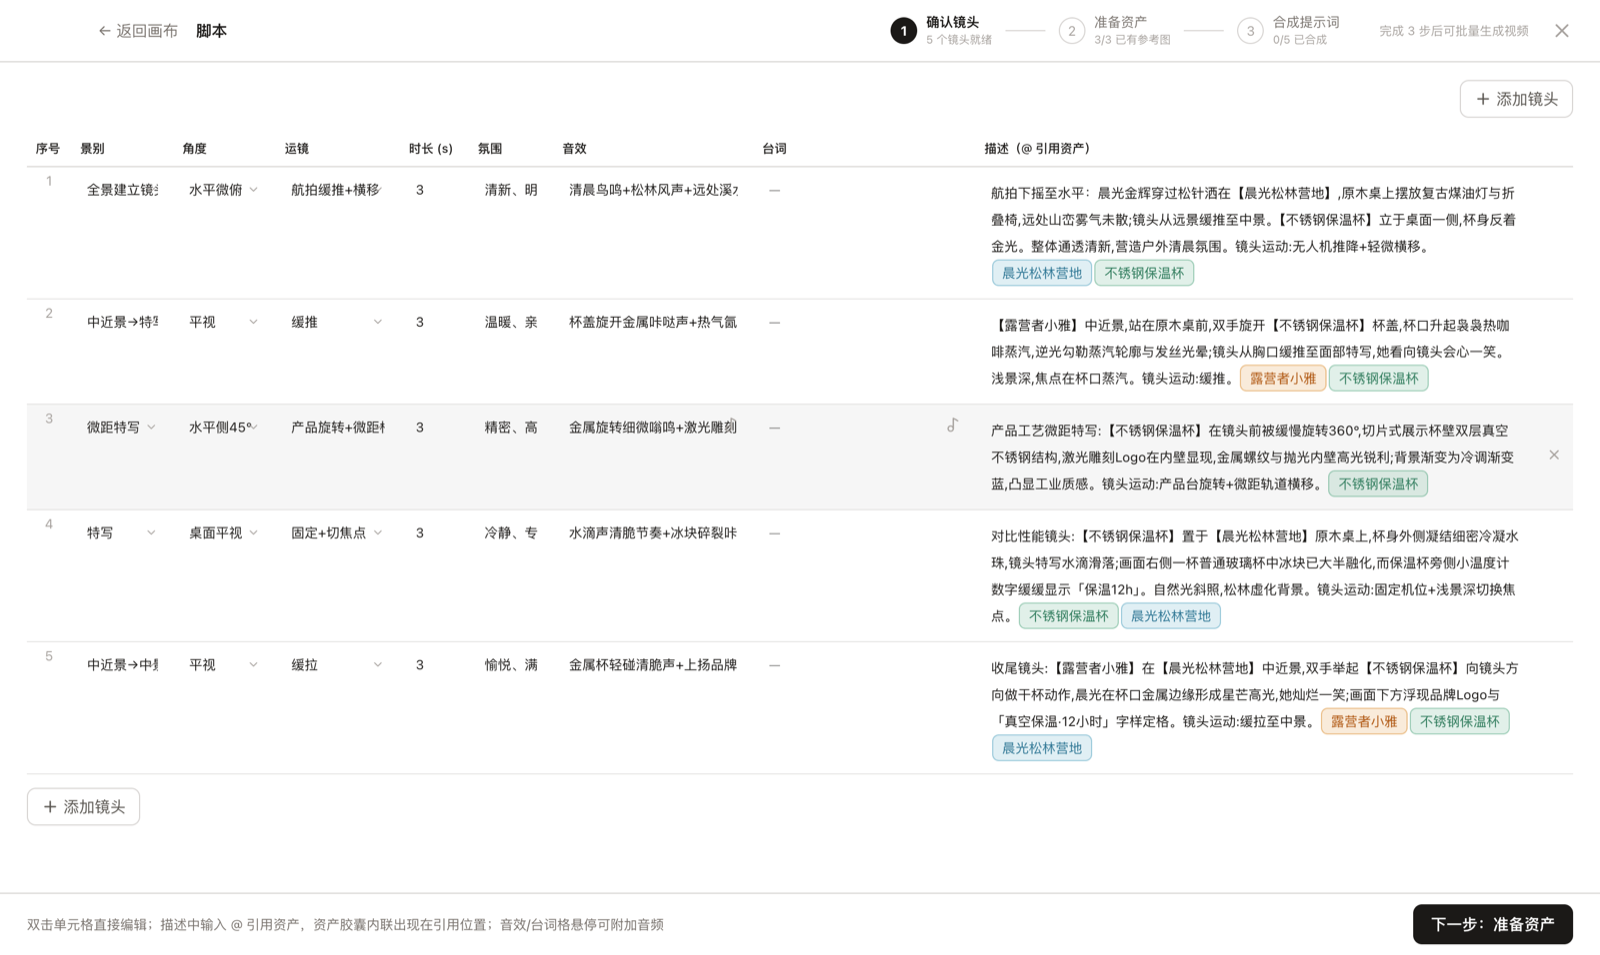
Task: Select step 1 确认镜头
Action: pos(941,31)
